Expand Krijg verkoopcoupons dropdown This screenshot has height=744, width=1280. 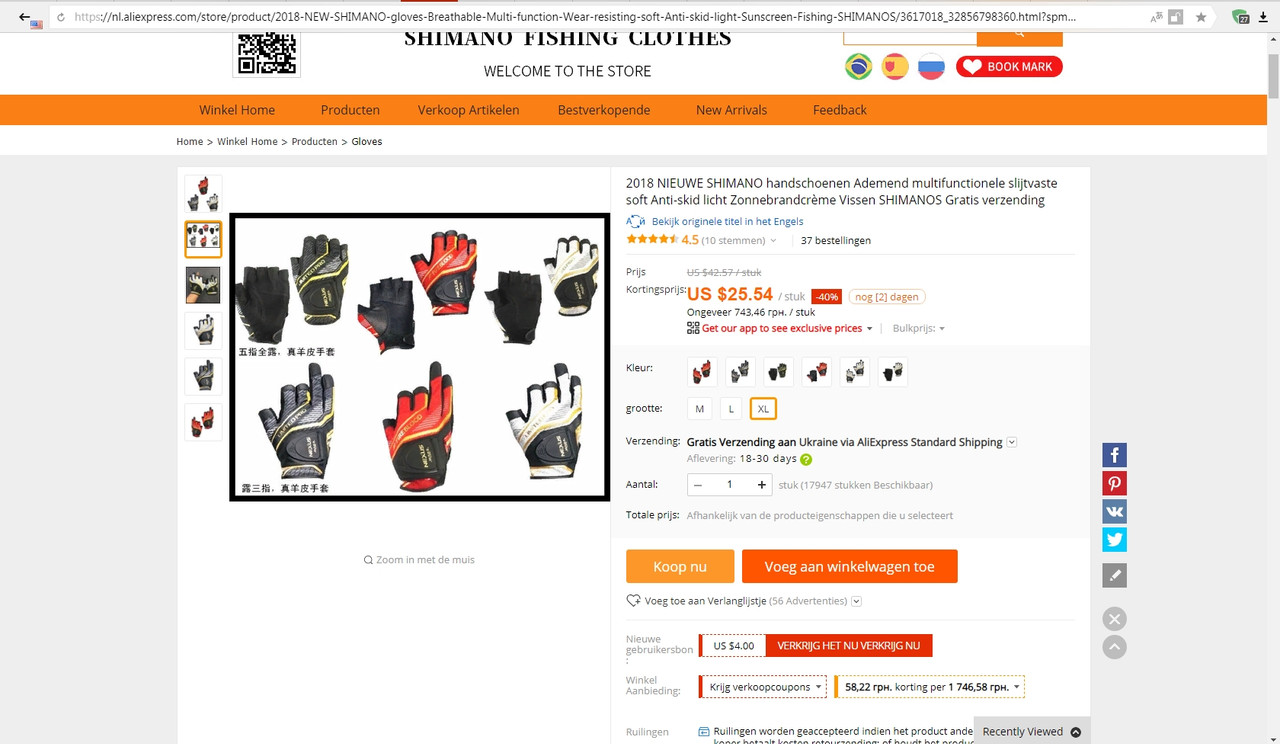(x=766, y=687)
